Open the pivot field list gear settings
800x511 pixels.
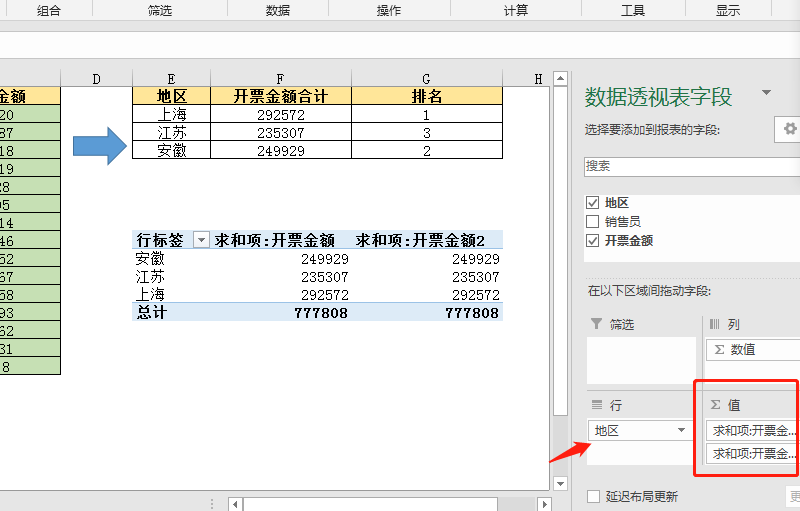coord(788,129)
